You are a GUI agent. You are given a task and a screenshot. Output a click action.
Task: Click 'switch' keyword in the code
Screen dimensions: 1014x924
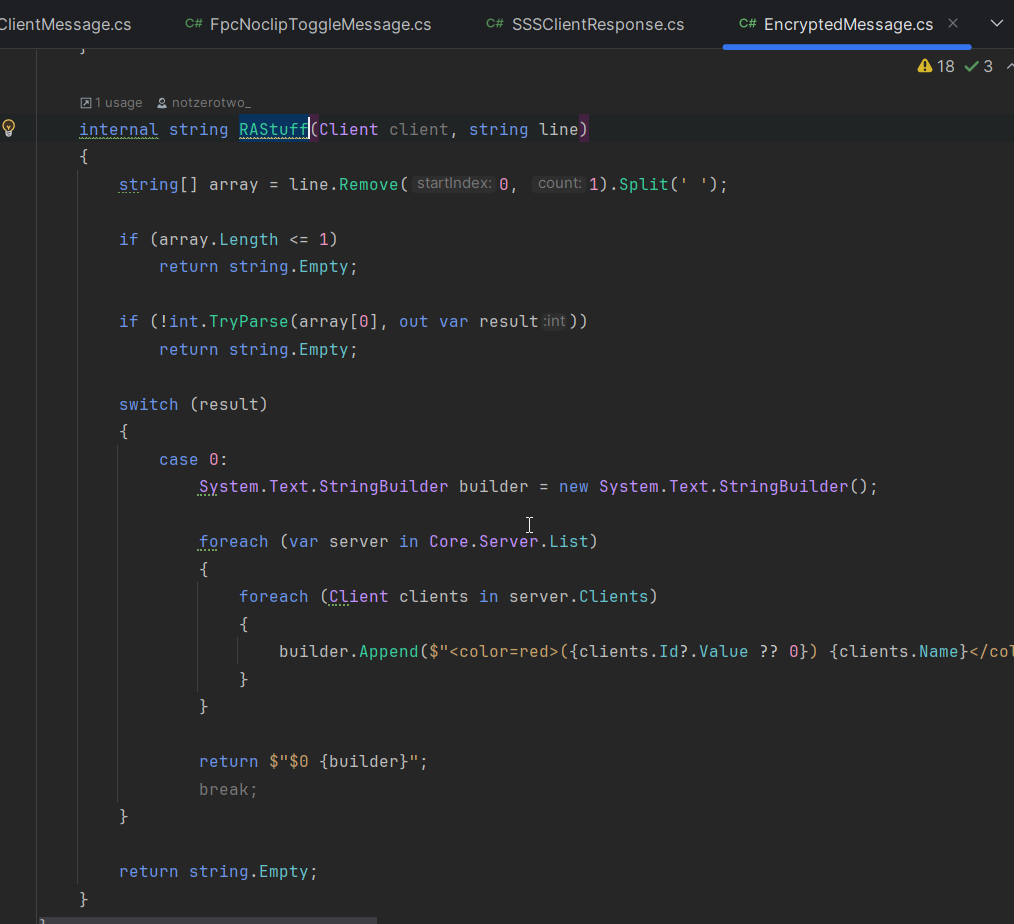point(148,404)
